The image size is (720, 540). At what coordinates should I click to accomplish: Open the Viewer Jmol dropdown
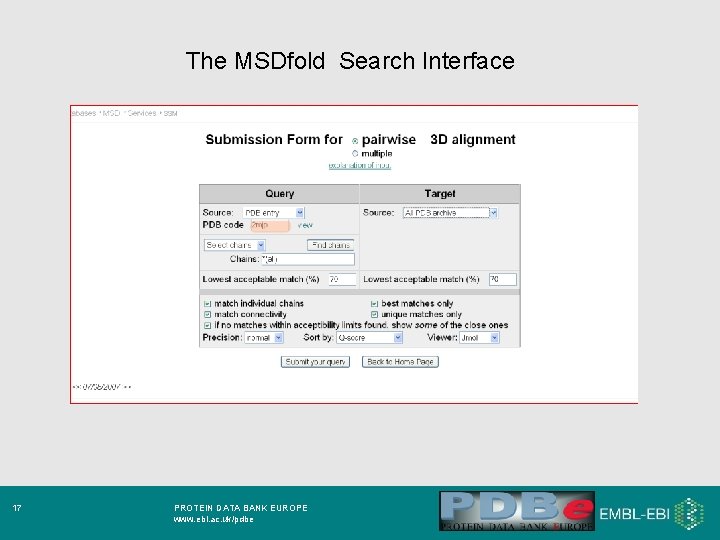479,338
